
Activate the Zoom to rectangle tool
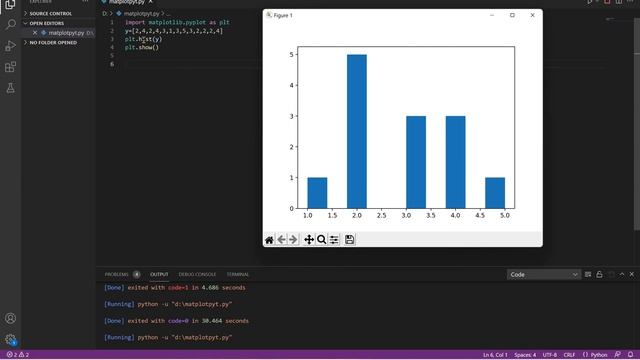click(x=321, y=240)
